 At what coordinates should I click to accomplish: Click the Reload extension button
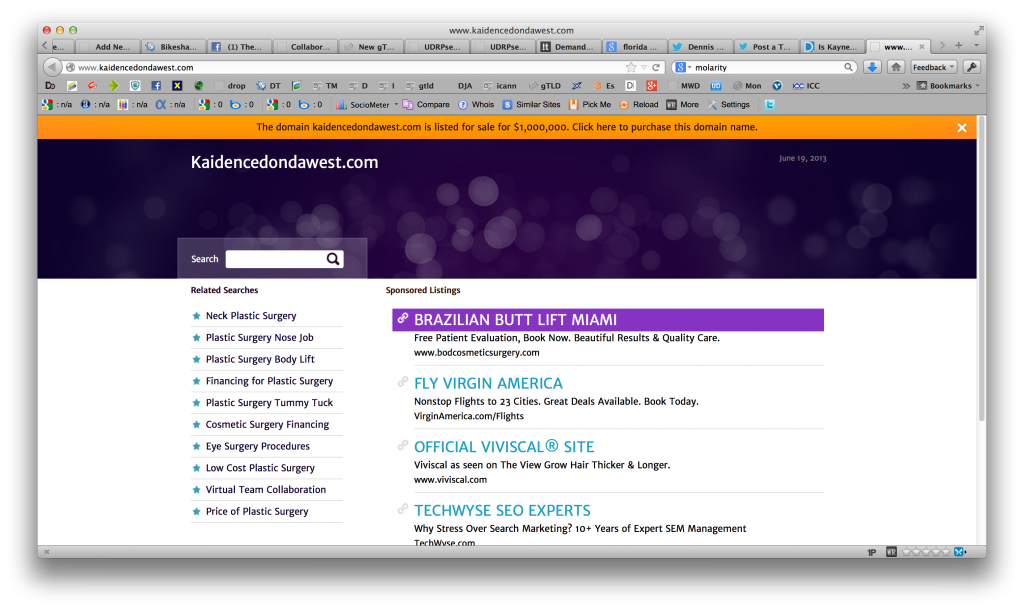point(639,104)
